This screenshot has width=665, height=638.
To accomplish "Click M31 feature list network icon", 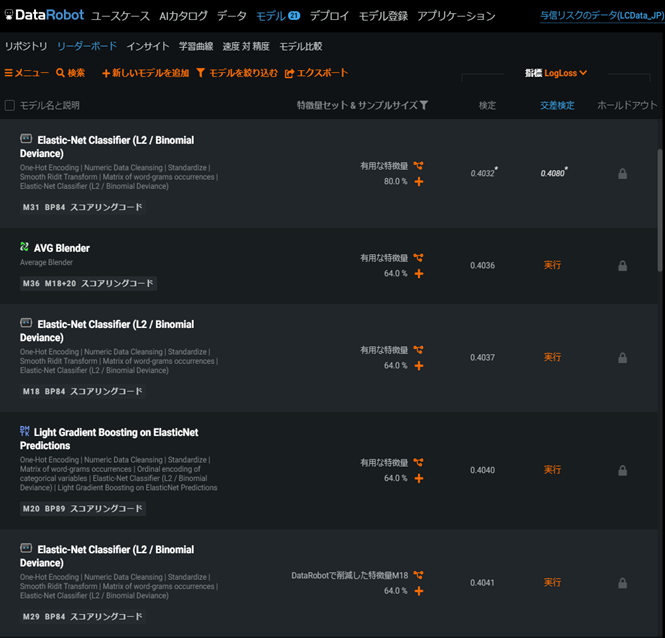I will point(419,165).
